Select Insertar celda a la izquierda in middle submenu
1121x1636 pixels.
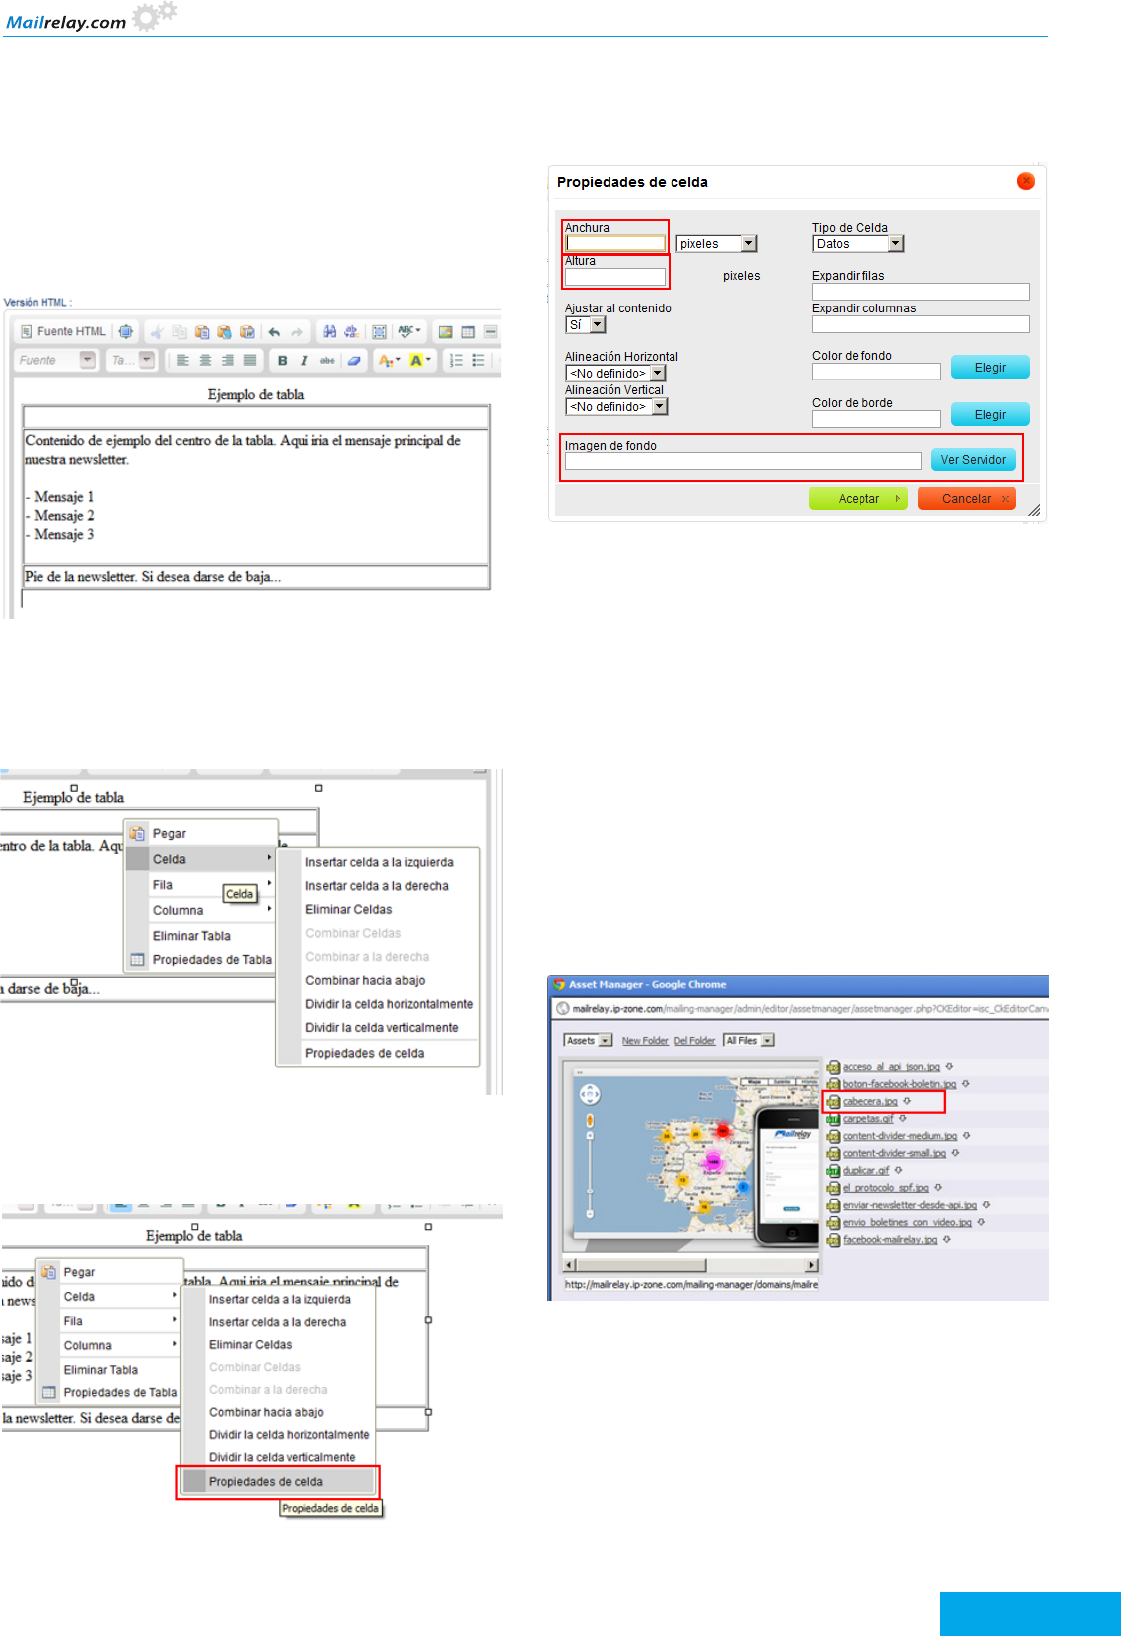pos(379,862)
